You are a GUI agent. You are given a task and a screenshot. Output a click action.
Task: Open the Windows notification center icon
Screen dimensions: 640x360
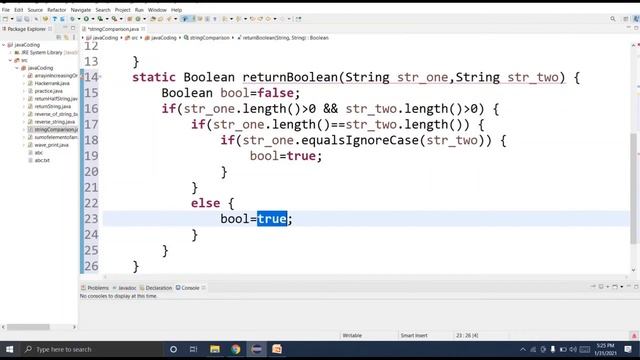click(628, 349)
